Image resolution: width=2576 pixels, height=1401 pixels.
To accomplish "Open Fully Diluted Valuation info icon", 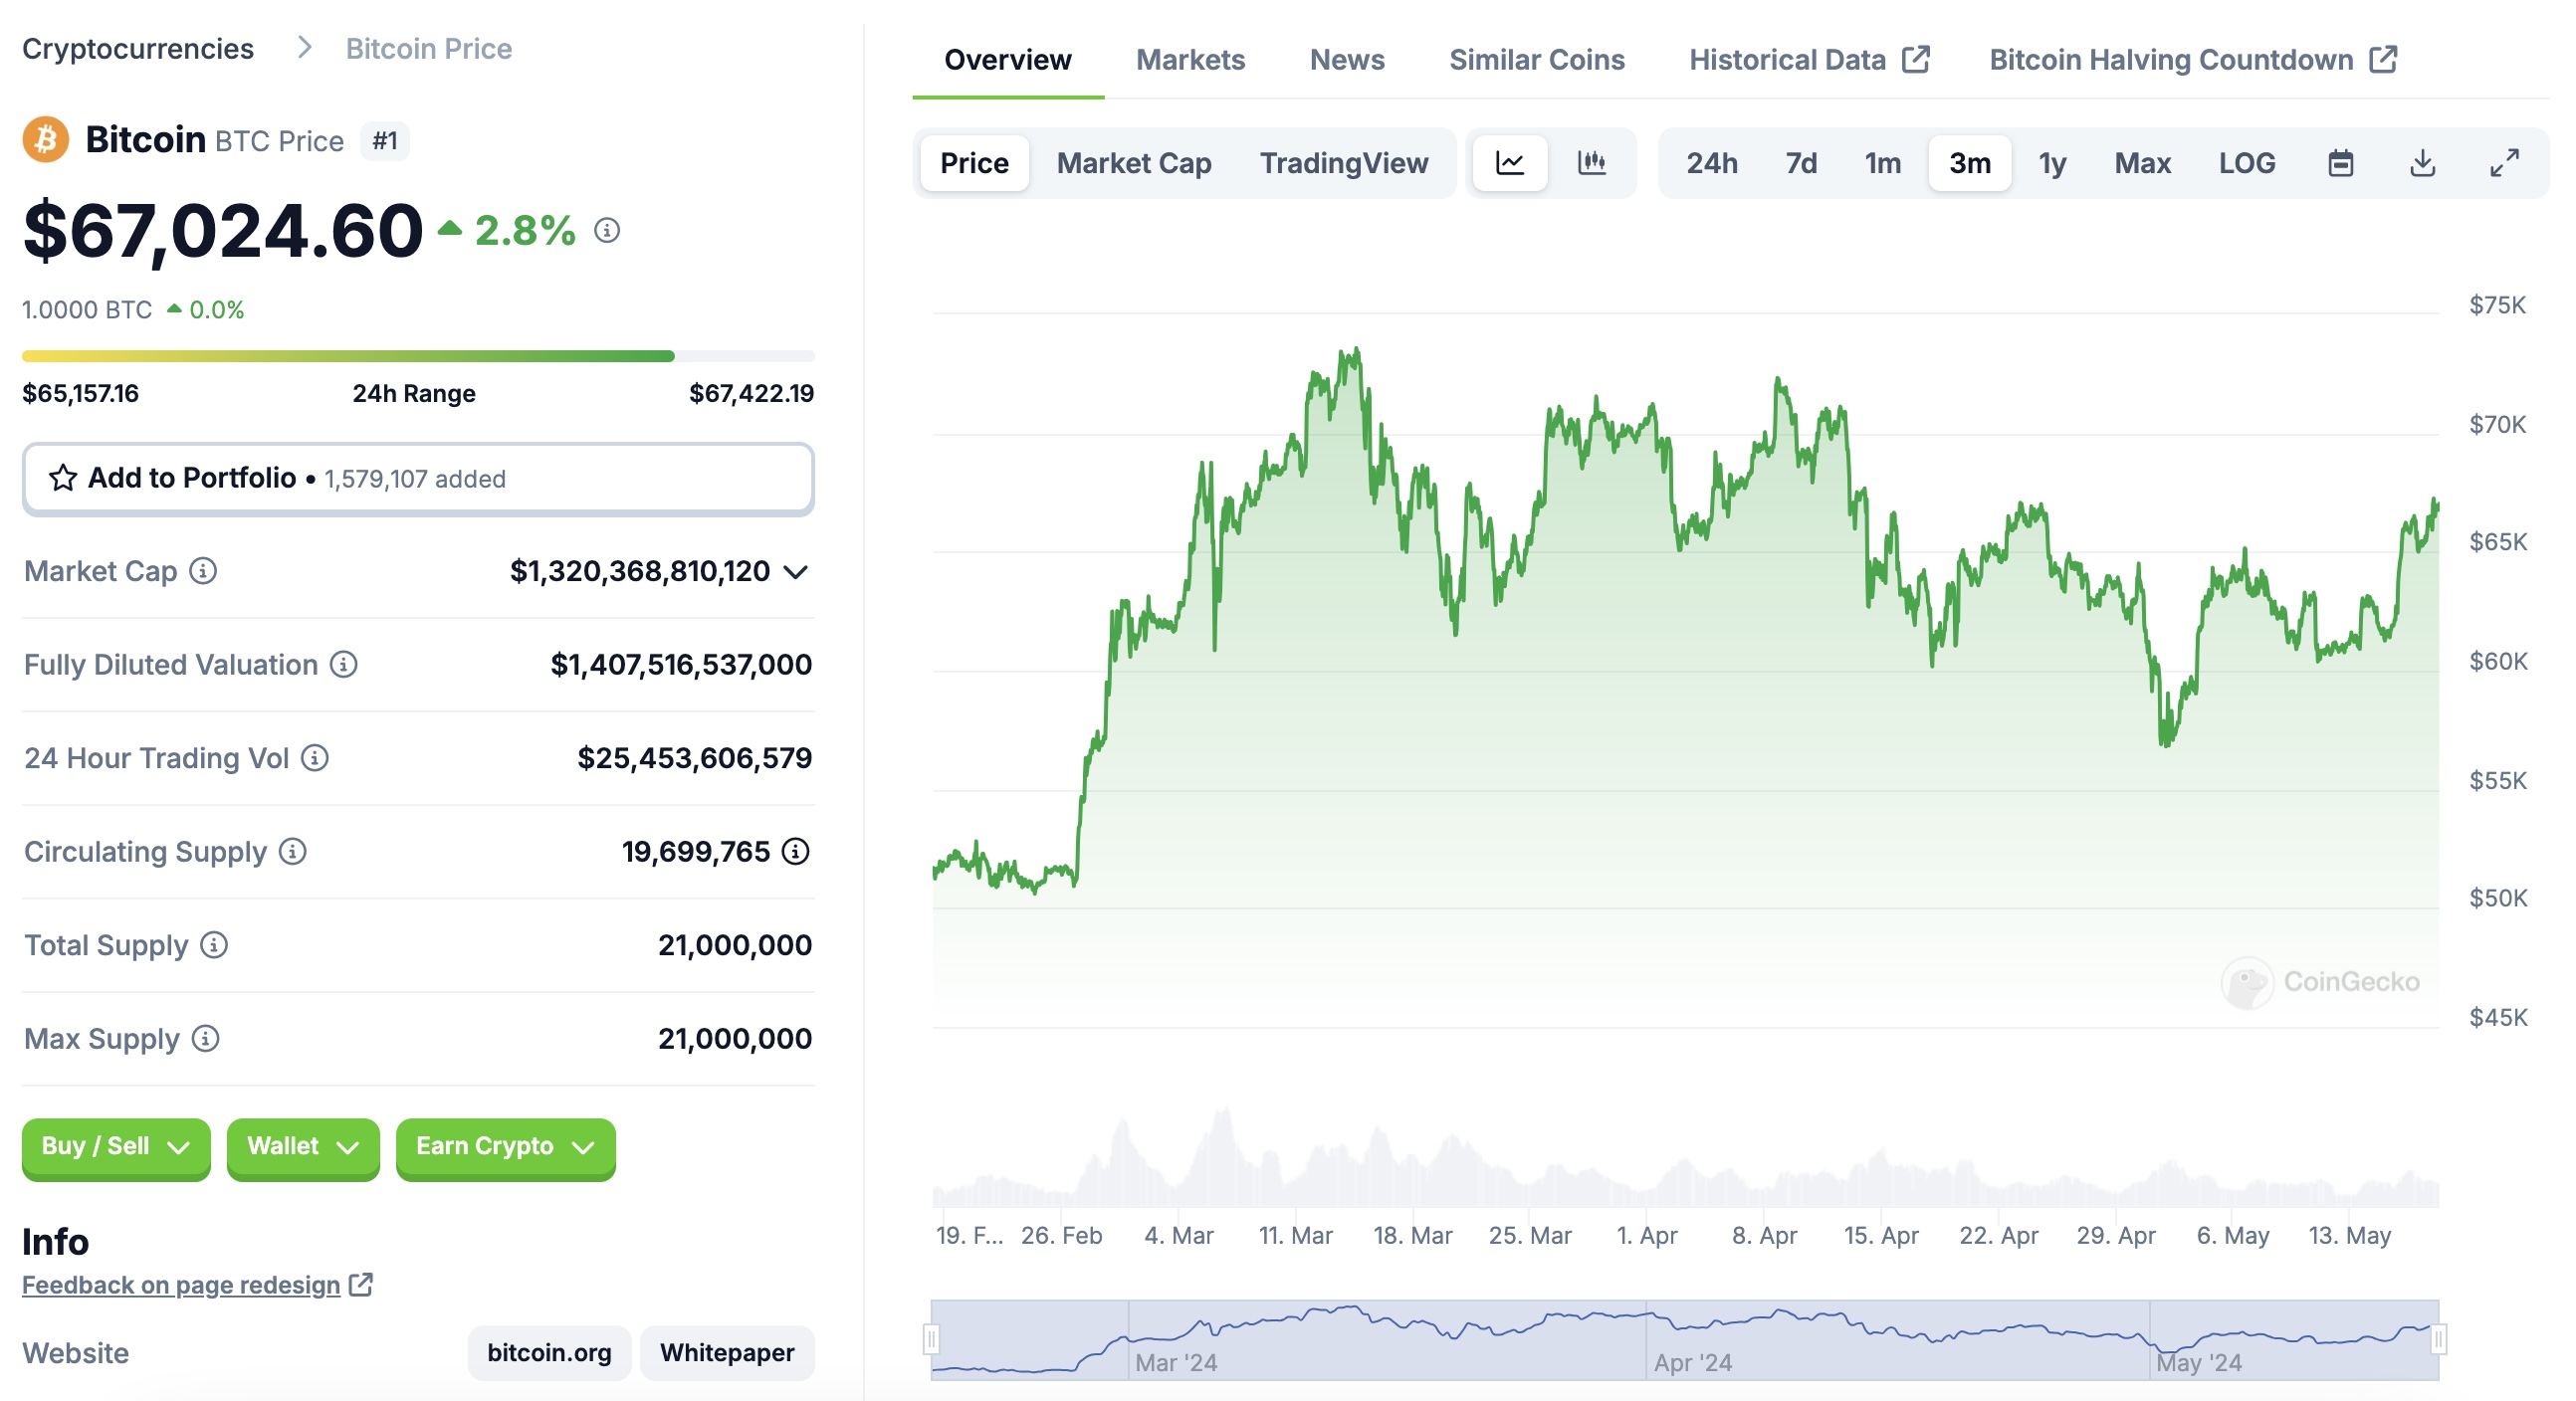I will pos(344,665).
